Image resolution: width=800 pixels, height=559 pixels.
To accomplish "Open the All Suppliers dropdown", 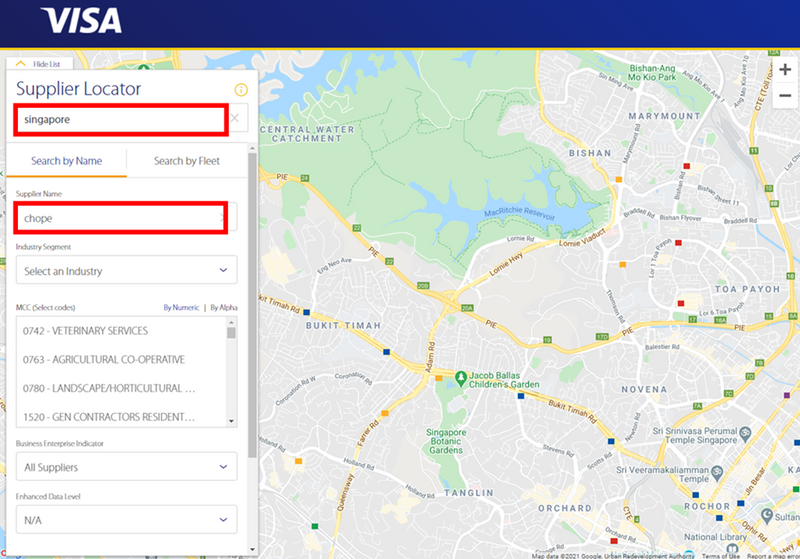I will [x=127, y=467].
